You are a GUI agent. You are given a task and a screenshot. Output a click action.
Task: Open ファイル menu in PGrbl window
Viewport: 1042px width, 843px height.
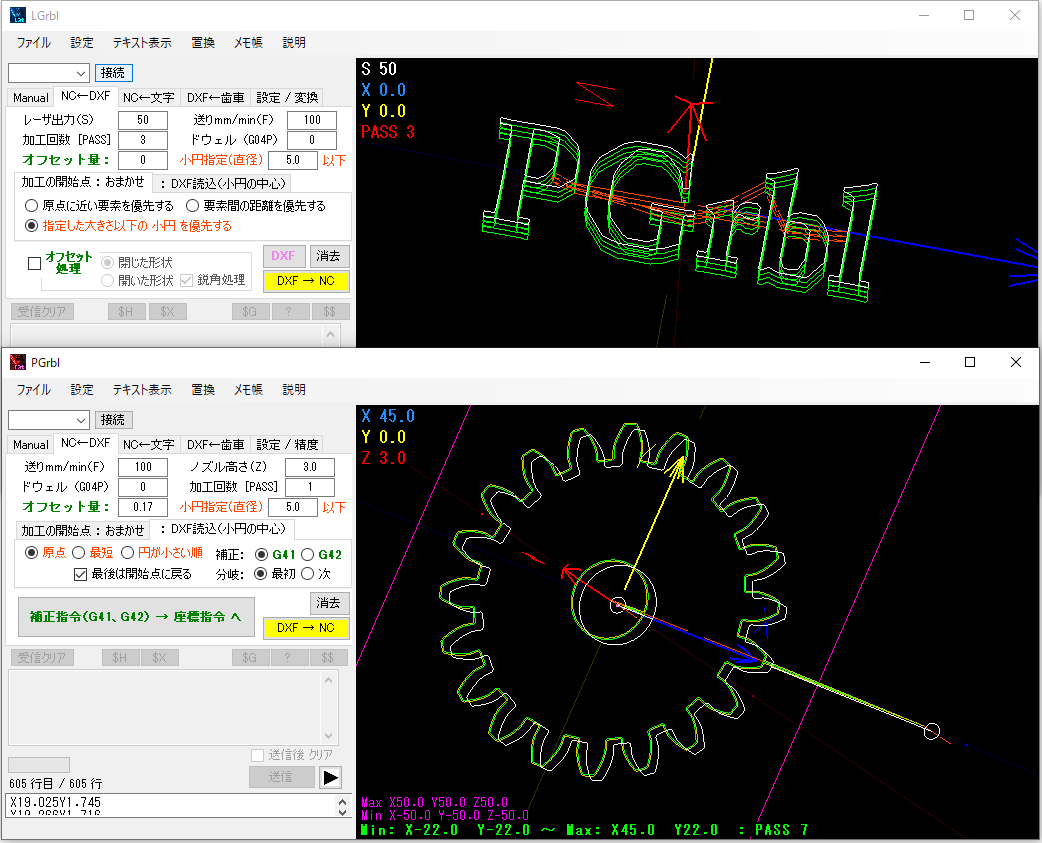34,389
